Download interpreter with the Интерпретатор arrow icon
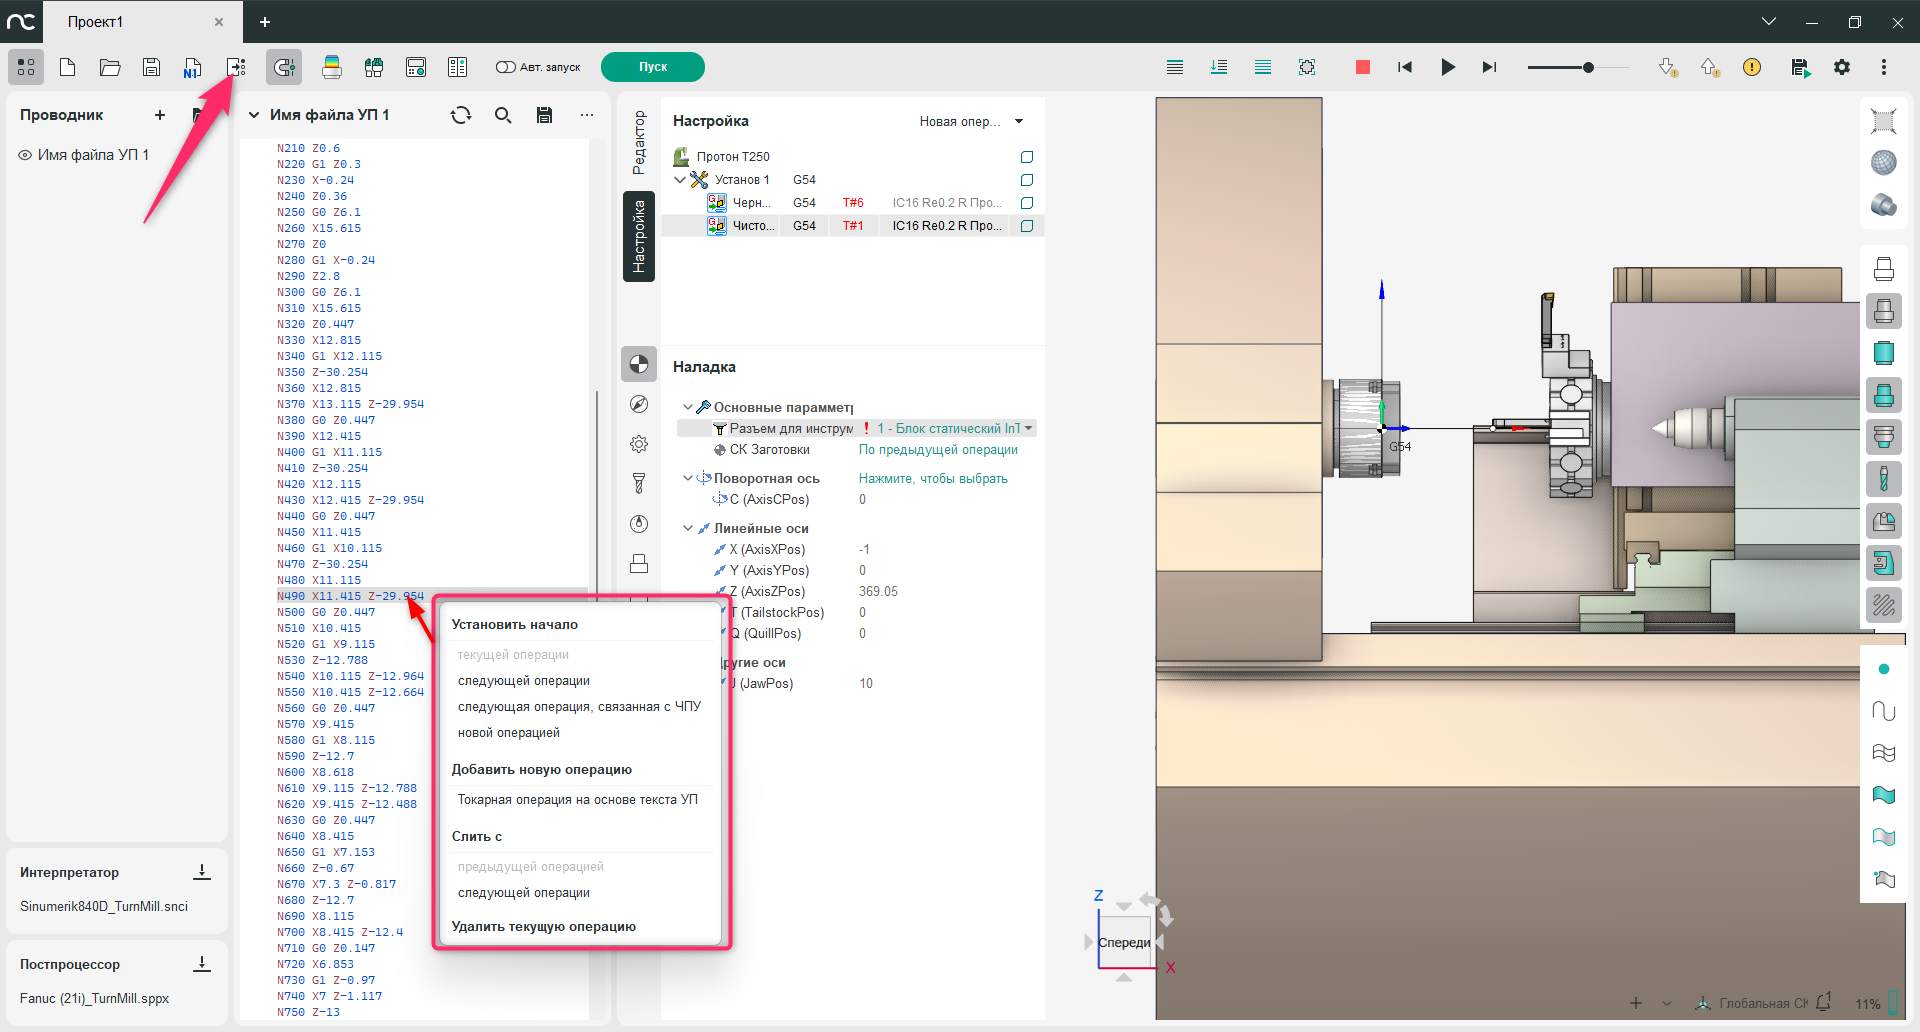The height and width of the screenshot is (1032, 1920). (202, 872)
